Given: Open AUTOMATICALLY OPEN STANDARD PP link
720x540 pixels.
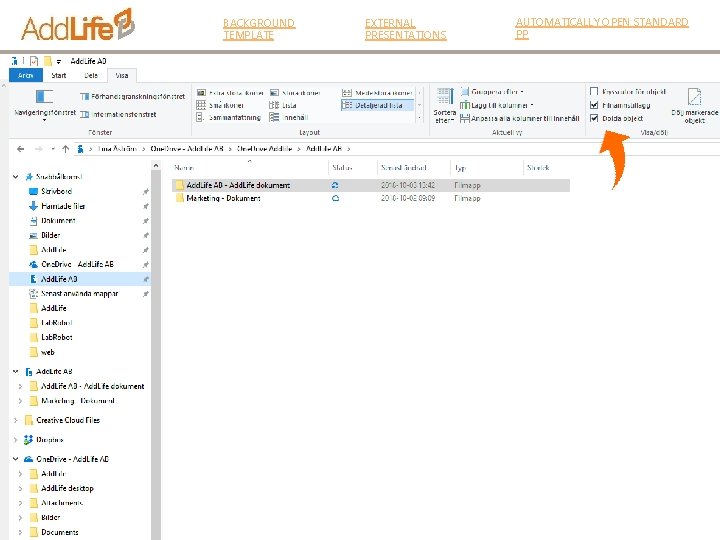Looking at the screenshot, I should 602,28.
